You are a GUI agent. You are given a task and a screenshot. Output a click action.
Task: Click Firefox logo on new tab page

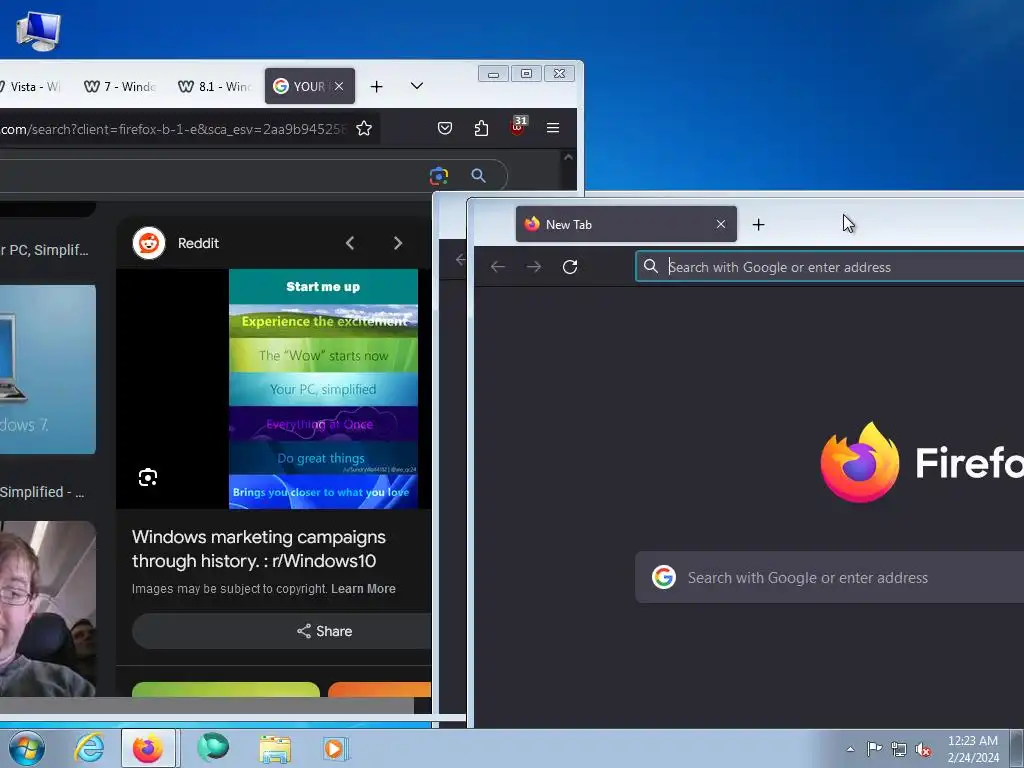click(x=859, y=462)
